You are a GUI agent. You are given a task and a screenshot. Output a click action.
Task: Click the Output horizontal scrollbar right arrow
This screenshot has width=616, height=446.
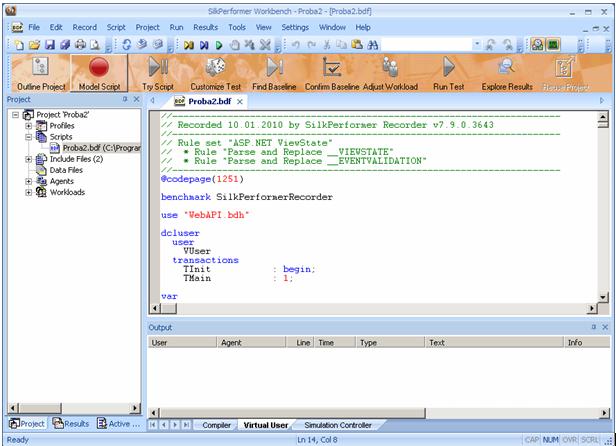(x=605, y=413)
